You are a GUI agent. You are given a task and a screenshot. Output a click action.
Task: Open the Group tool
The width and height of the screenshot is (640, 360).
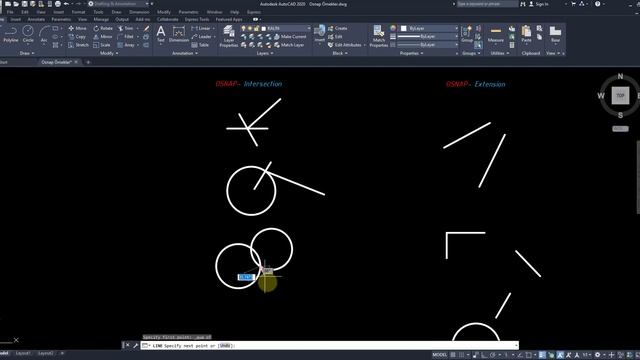click(467, 34)
